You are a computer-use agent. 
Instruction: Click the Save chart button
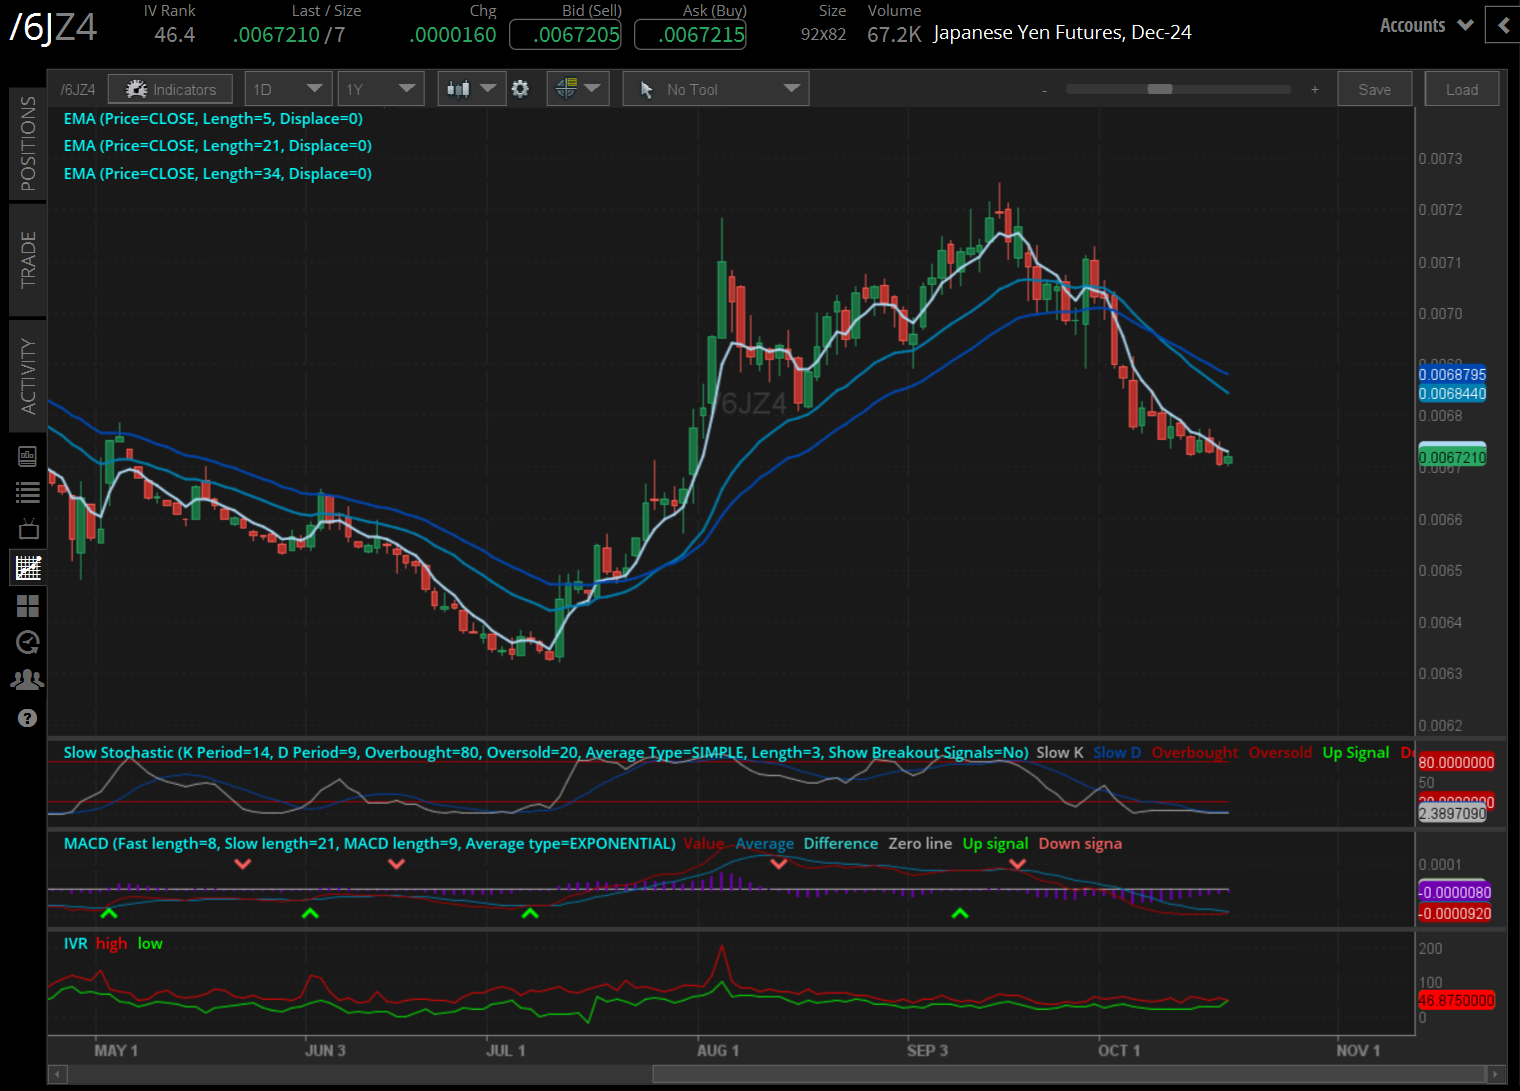click(x=1374, y=89)
